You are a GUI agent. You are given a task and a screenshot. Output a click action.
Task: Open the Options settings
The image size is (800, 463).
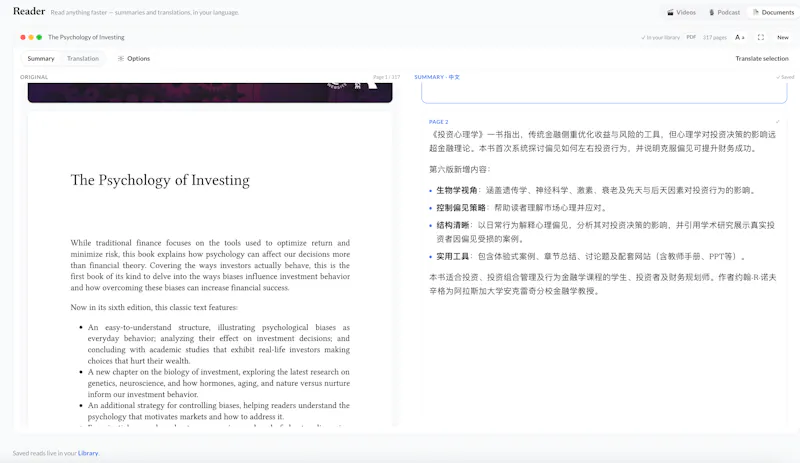click(x=134, y=59)
